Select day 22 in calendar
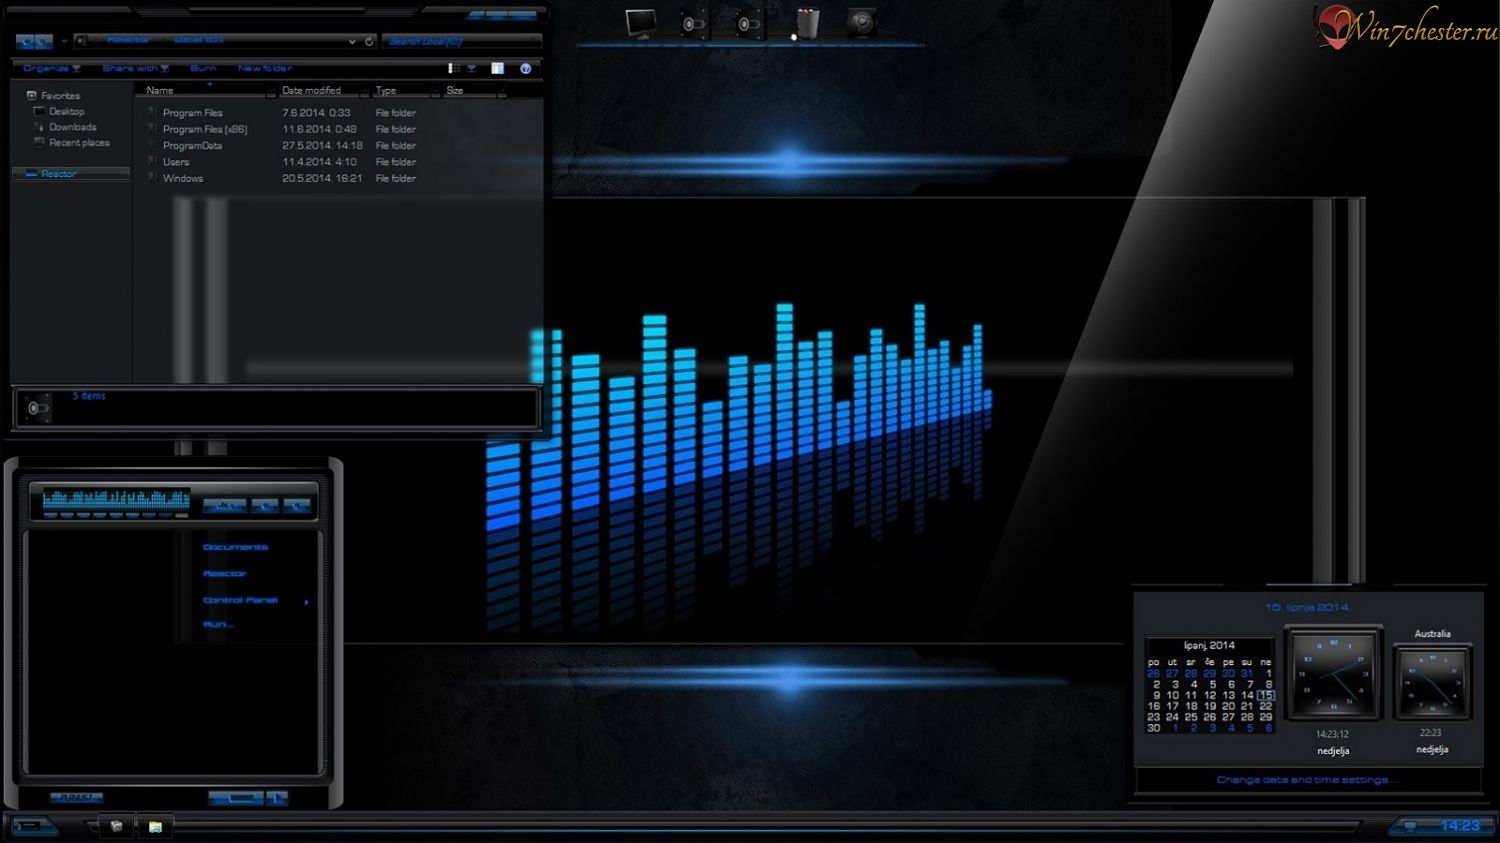1500x843 pixels. click(1266, 706)
